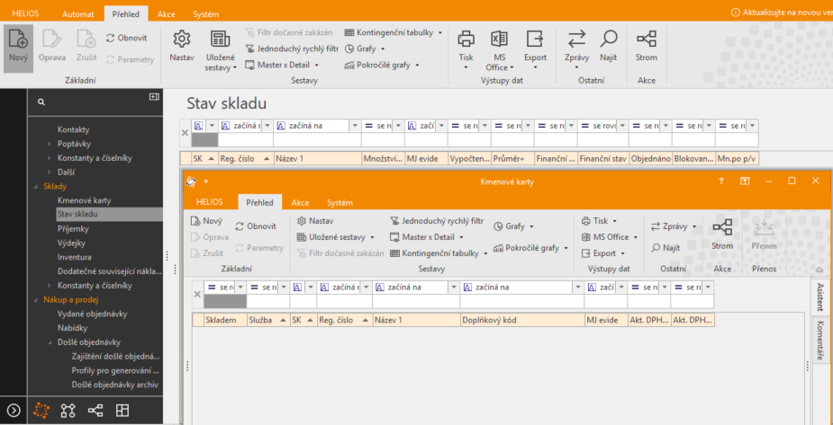Open Výdejky in sidebar
Viewport: 833px width, 425px height.
click(x=71, y=243)
